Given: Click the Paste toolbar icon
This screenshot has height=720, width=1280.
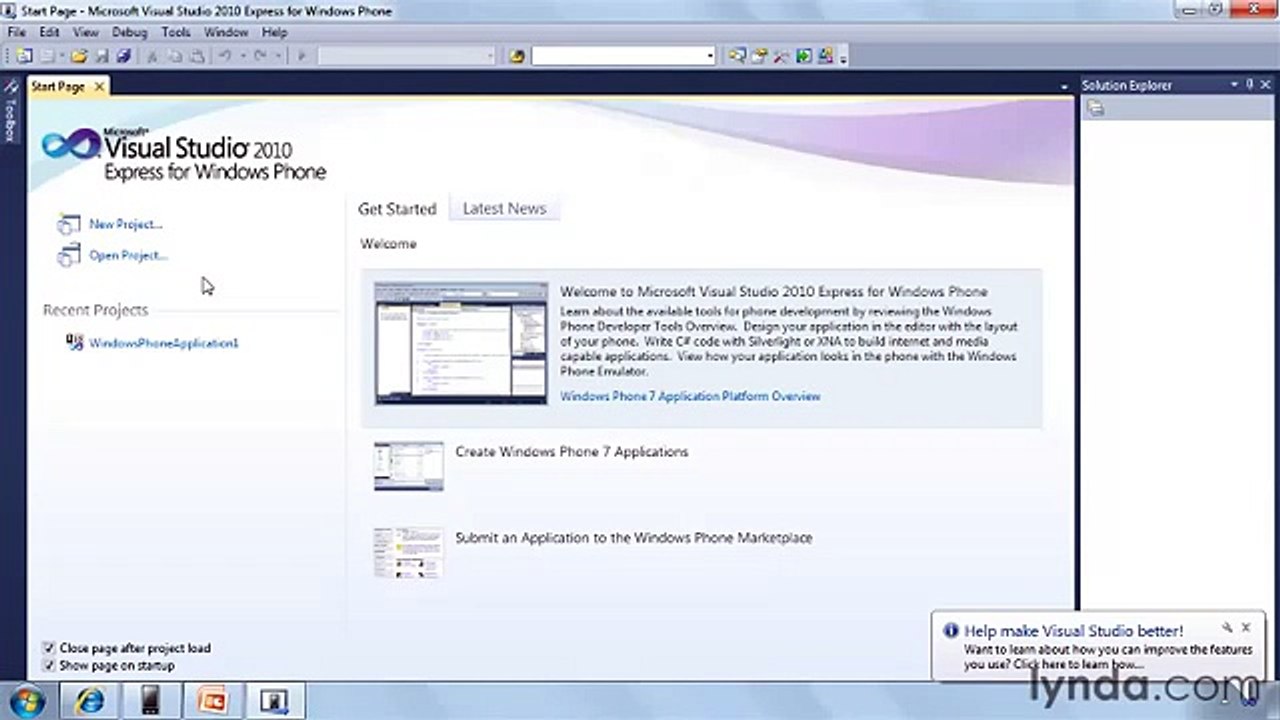Looking at the screenshot, I should (197, 56).
